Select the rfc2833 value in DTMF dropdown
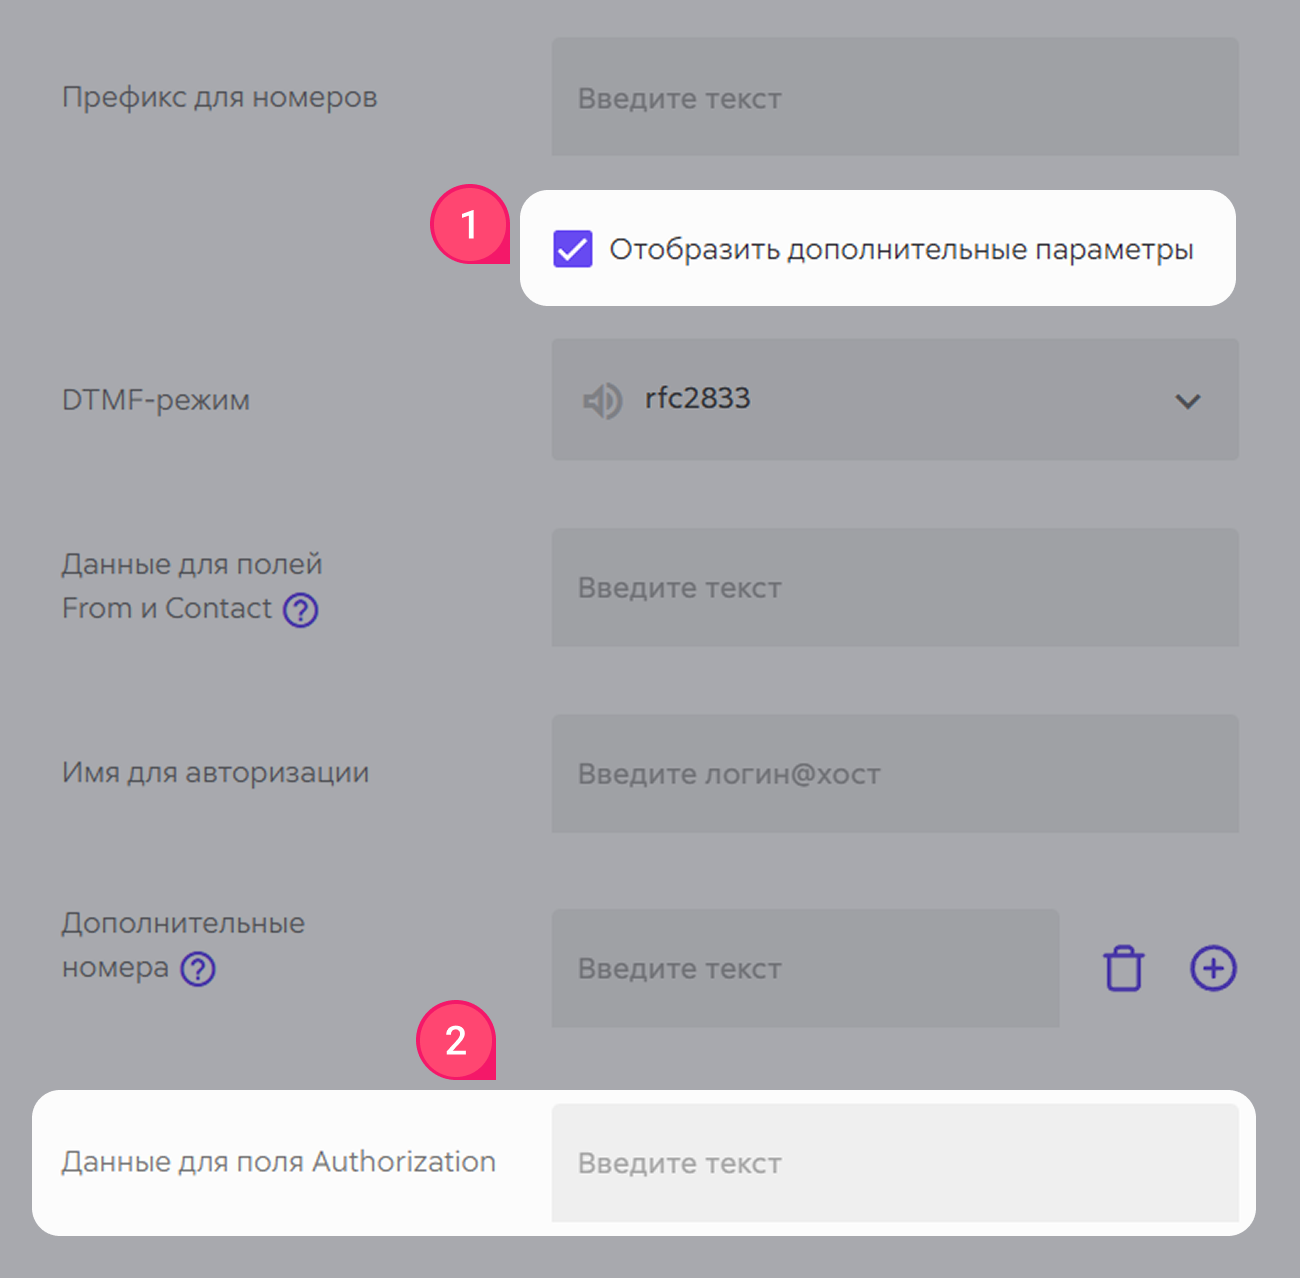The width and height of the screenshot is (1300, 1278). pos(697,398)
